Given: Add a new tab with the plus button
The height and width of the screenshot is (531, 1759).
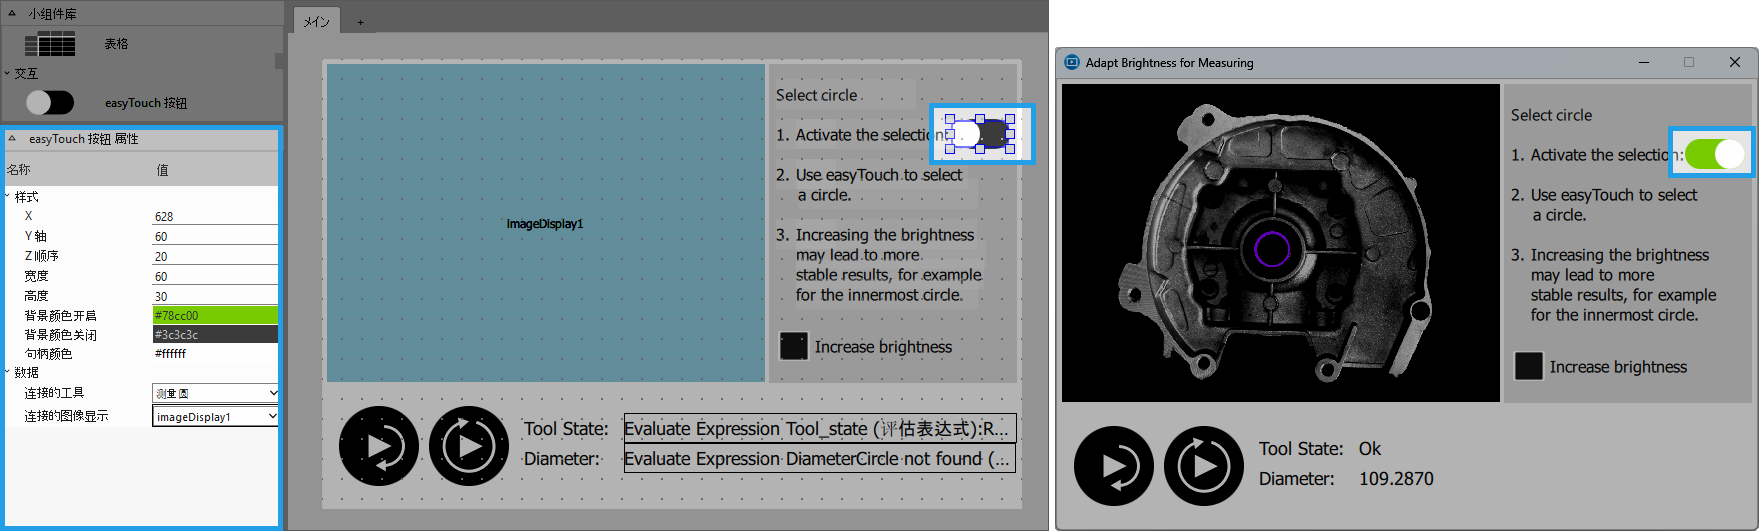Looking at the screenshot, I should click(361, 22).
